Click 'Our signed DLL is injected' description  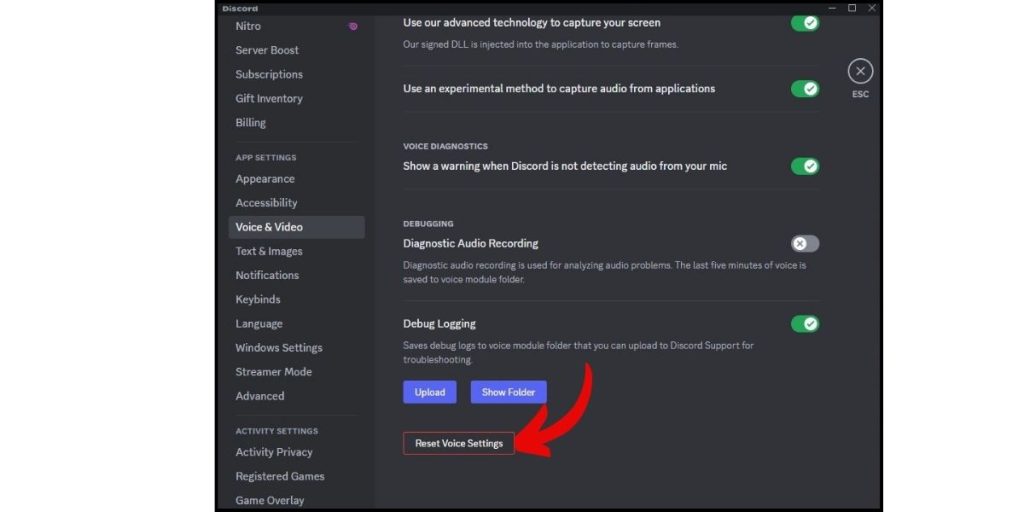click(x=541, y=45)
